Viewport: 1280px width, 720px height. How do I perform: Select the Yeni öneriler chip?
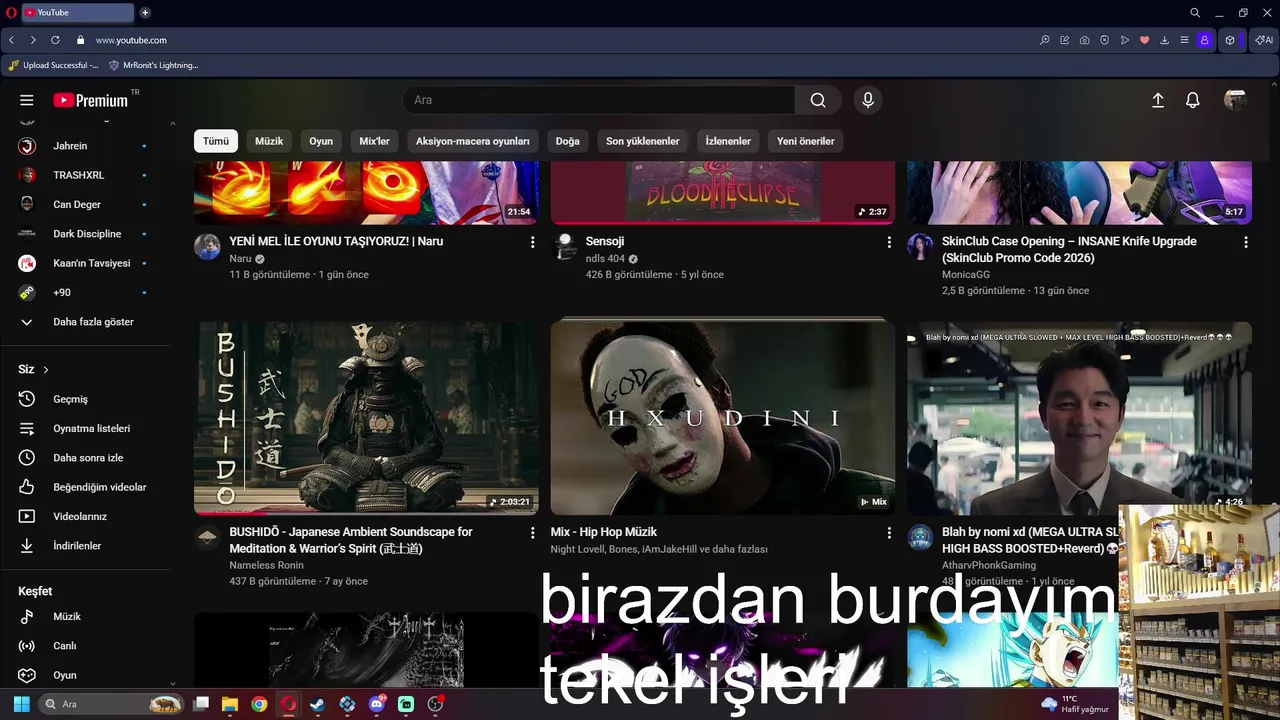point(806,141)
